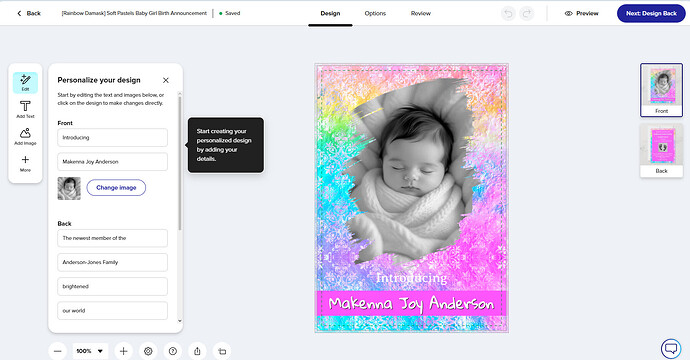Click the share upload icon

coord(197,351)
